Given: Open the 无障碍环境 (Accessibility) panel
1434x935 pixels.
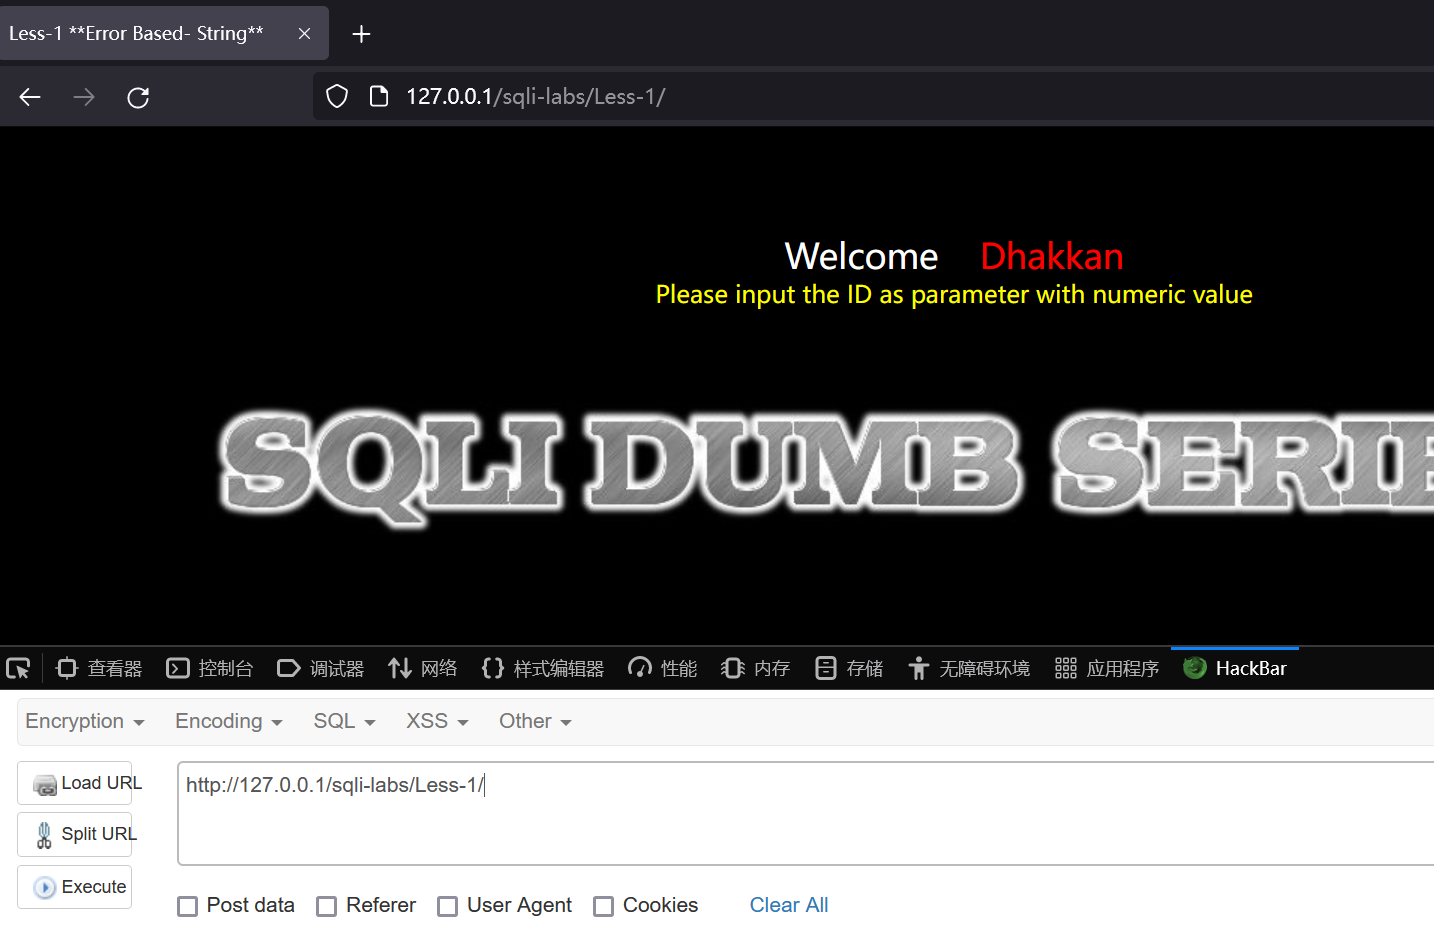Looking at the screenshot, I should [x=968, y=667].
